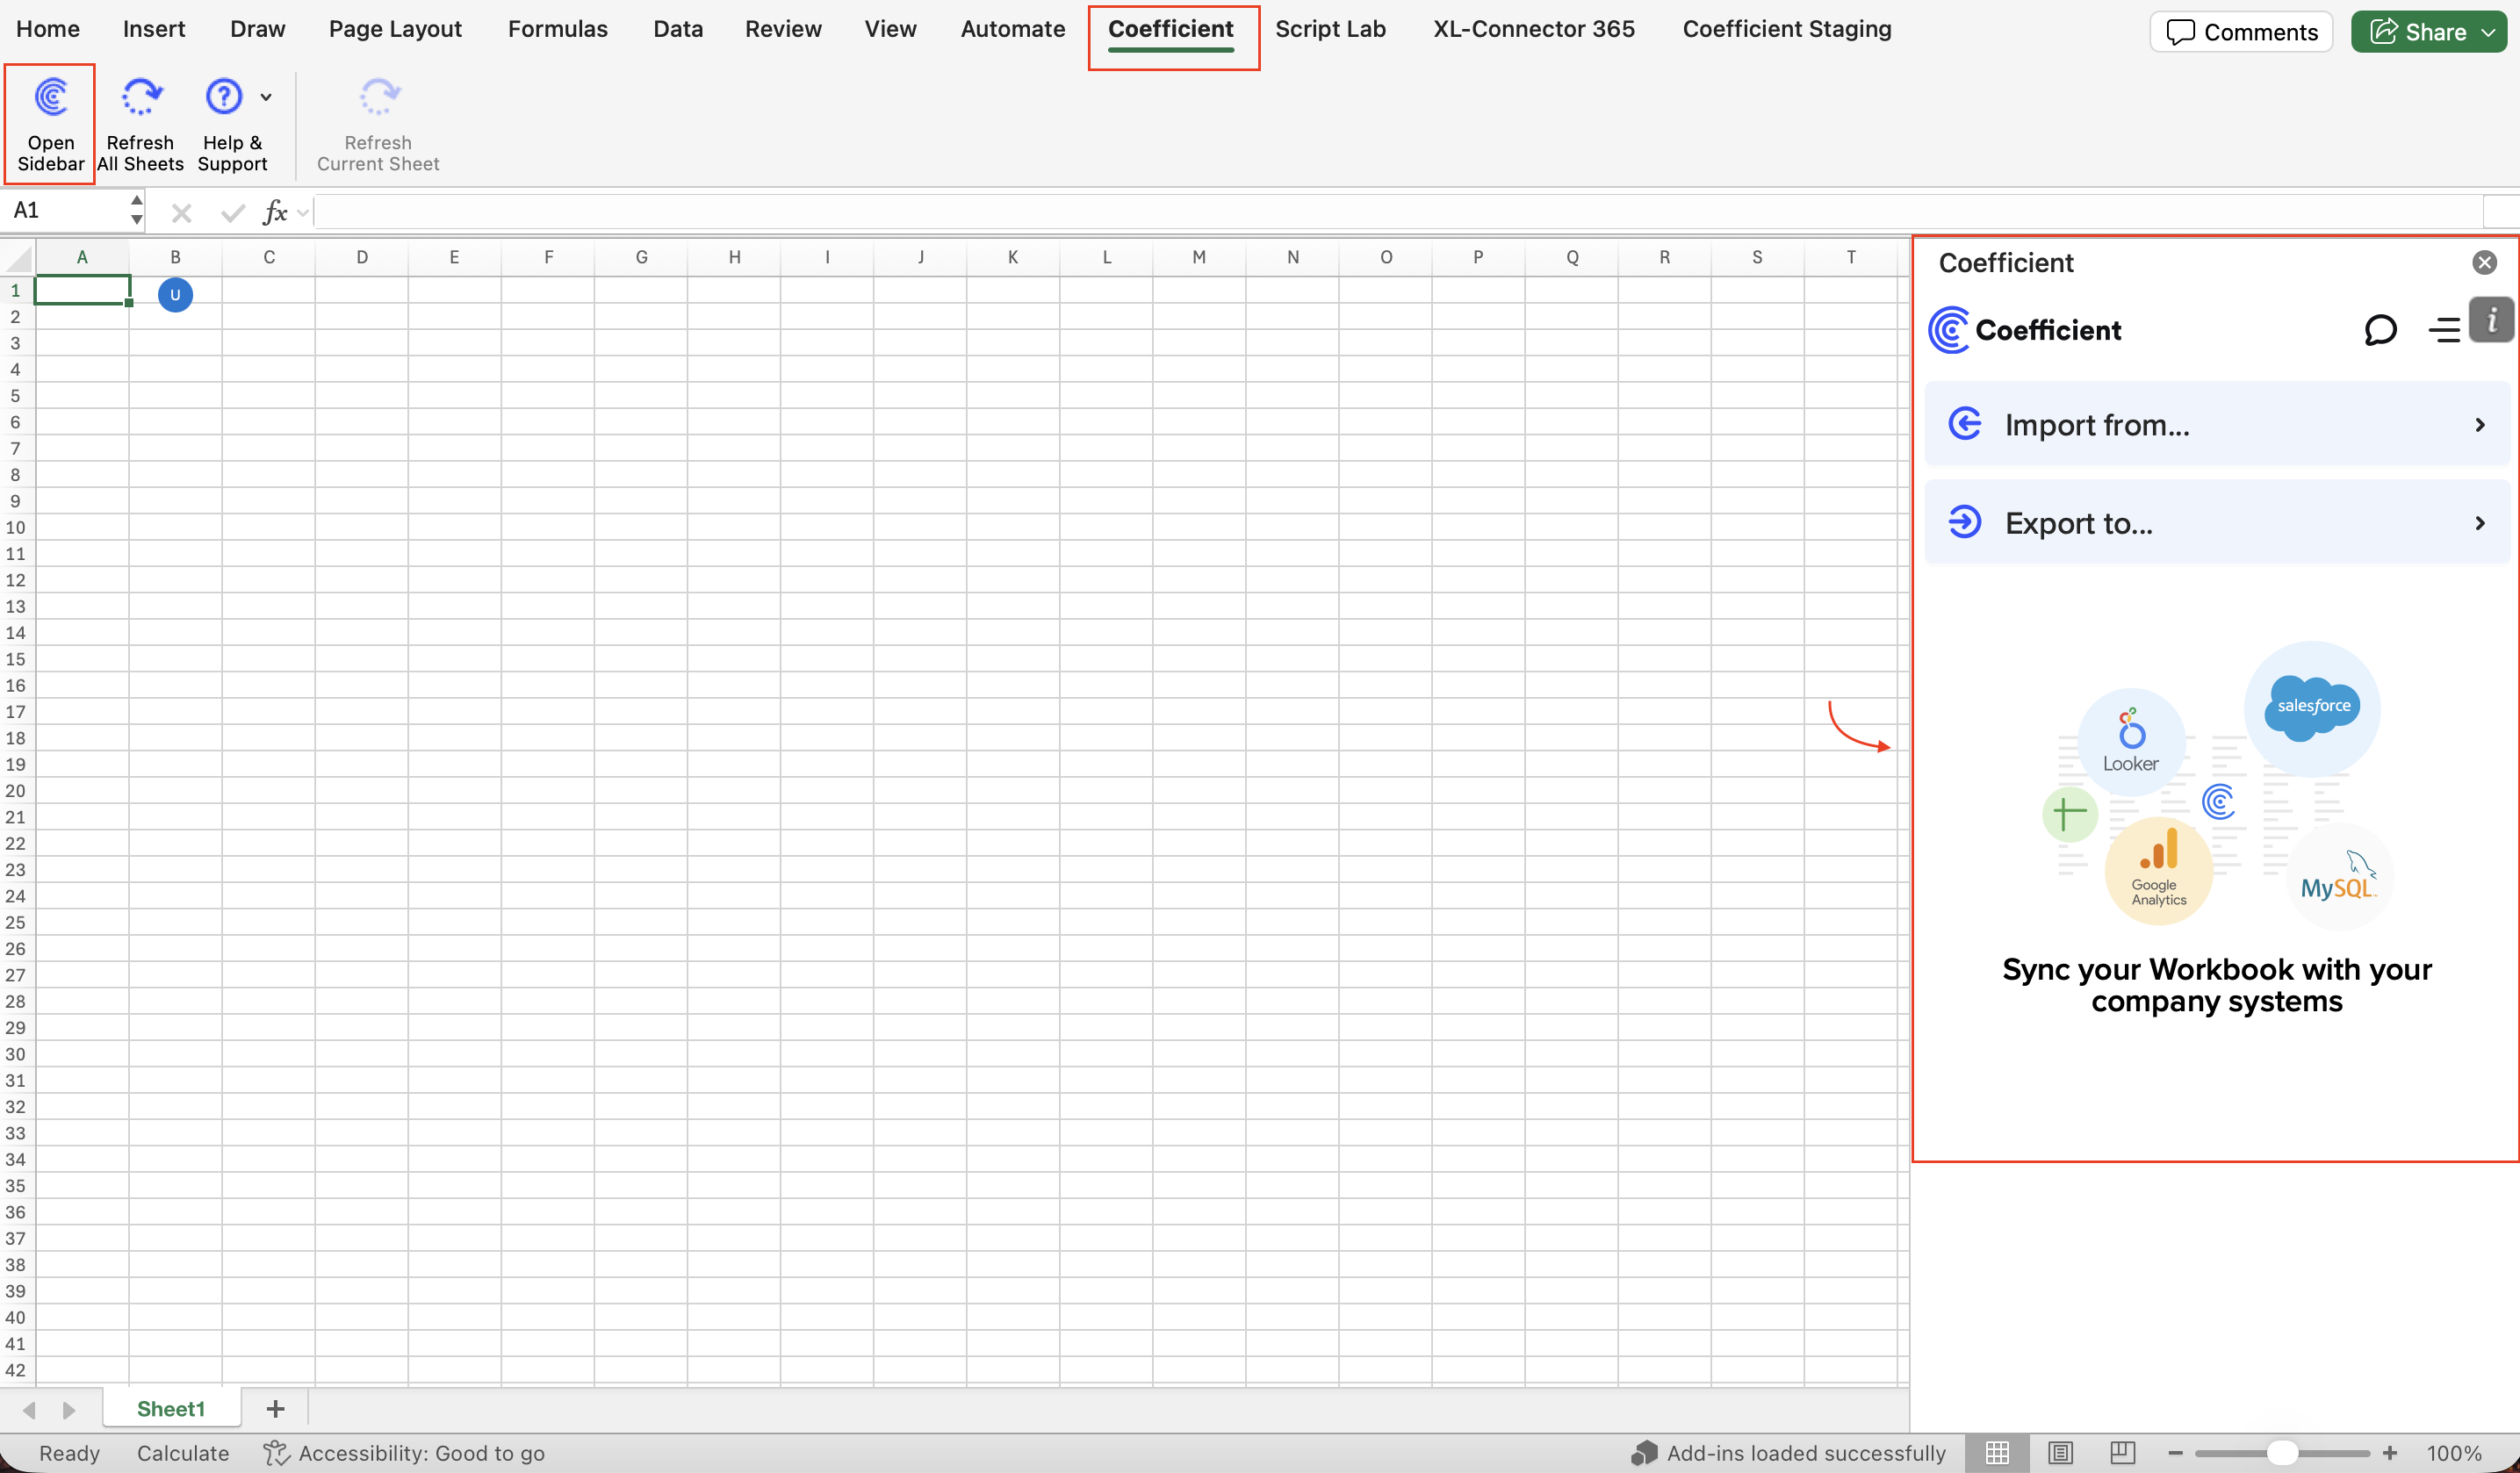This screenshot has height=1473, width=2520.
Task: Click the chat bubble icon in the Coefficient sidebar
Action: [2380, 330]
